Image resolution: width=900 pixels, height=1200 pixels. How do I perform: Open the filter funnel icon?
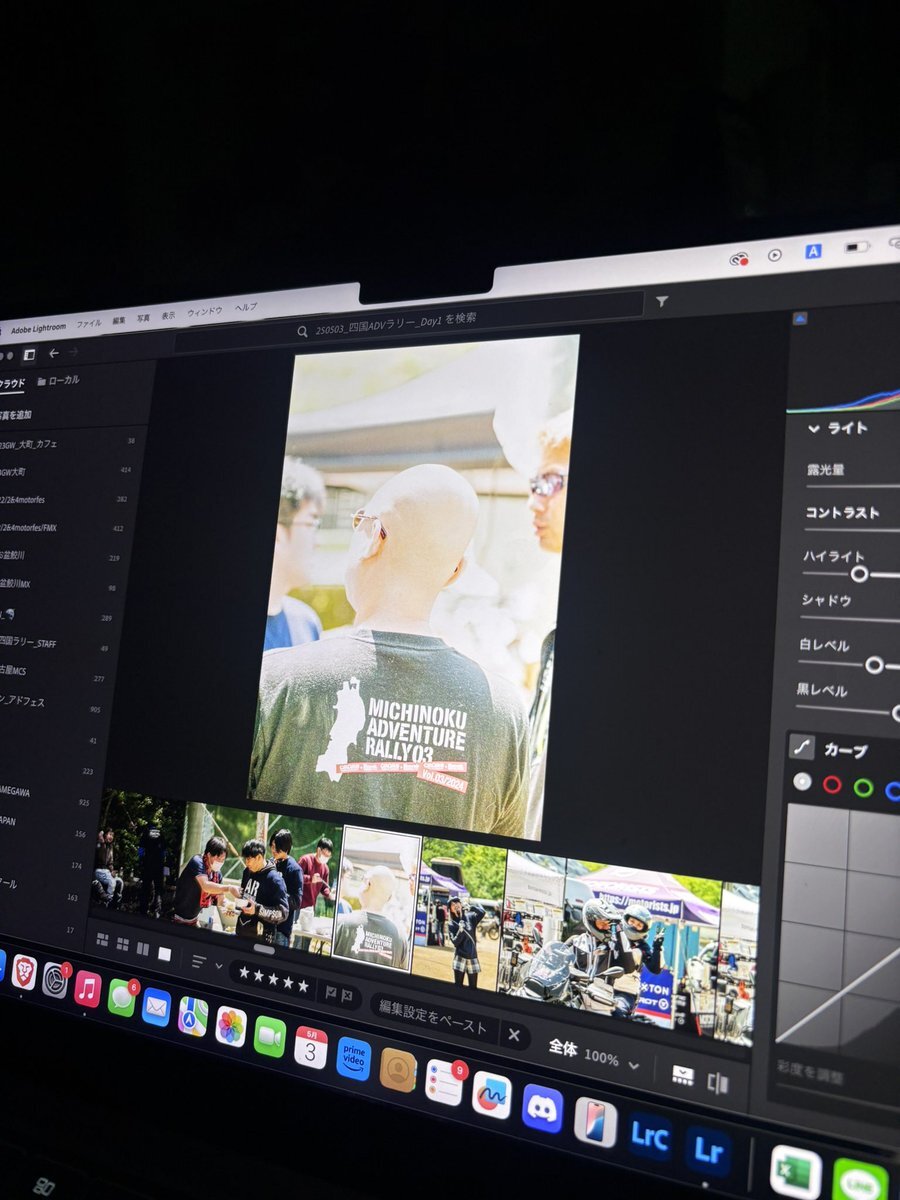pyautogui.click(x=661, y=301)
